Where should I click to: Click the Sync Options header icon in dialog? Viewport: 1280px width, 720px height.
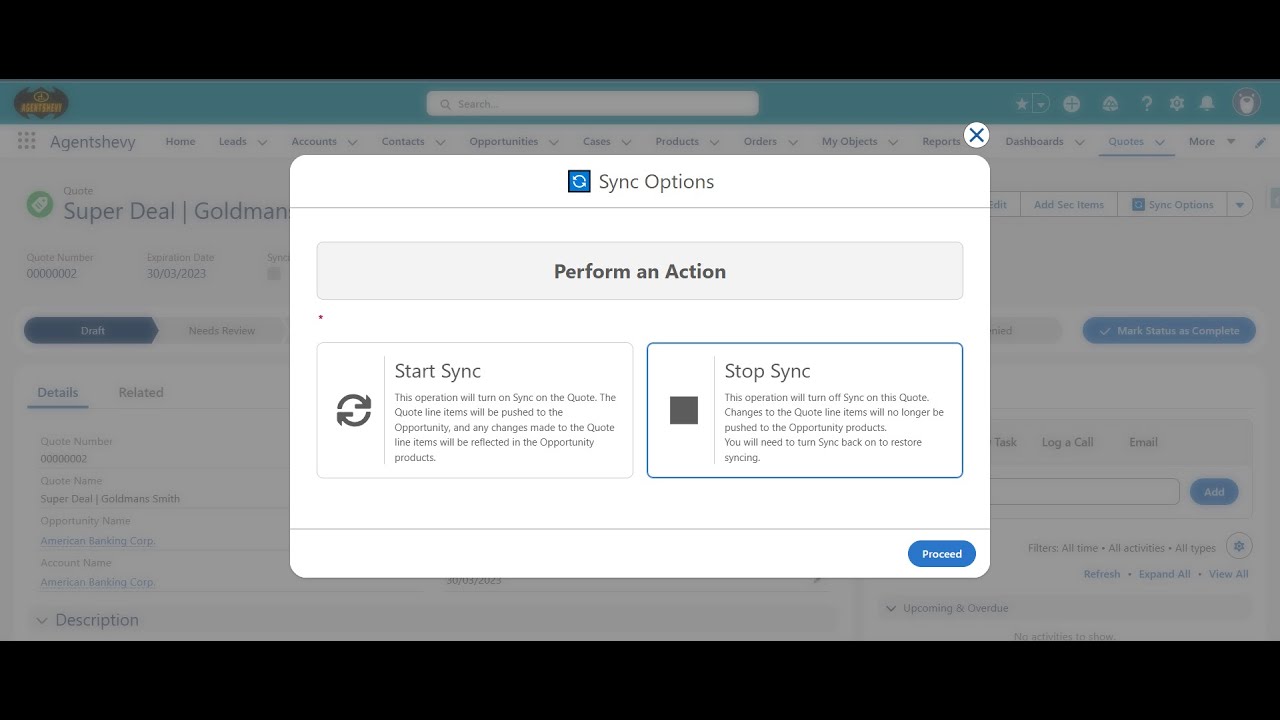pyautogui.click(x=579, y=181)
